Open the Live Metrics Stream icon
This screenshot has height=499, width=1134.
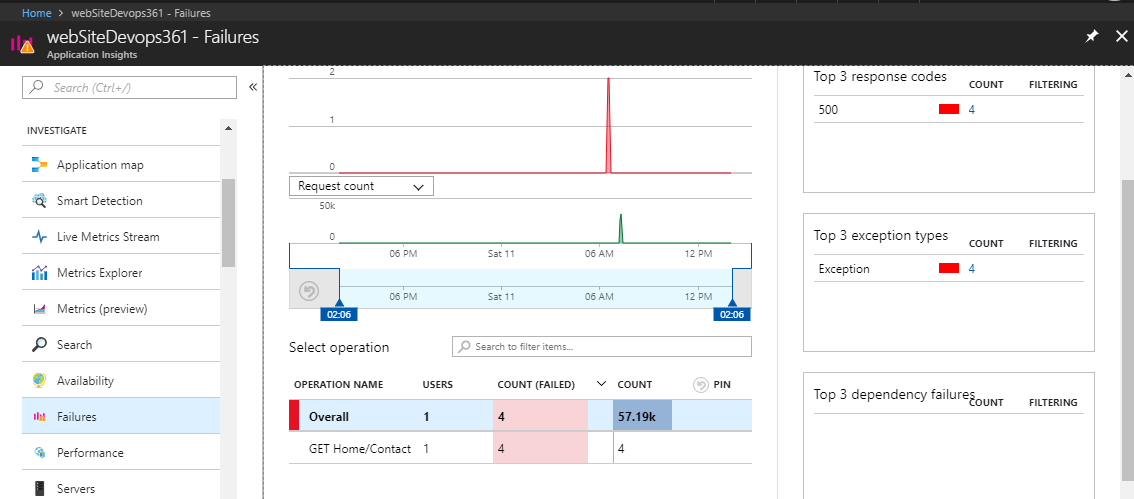(x=39, y=236)
